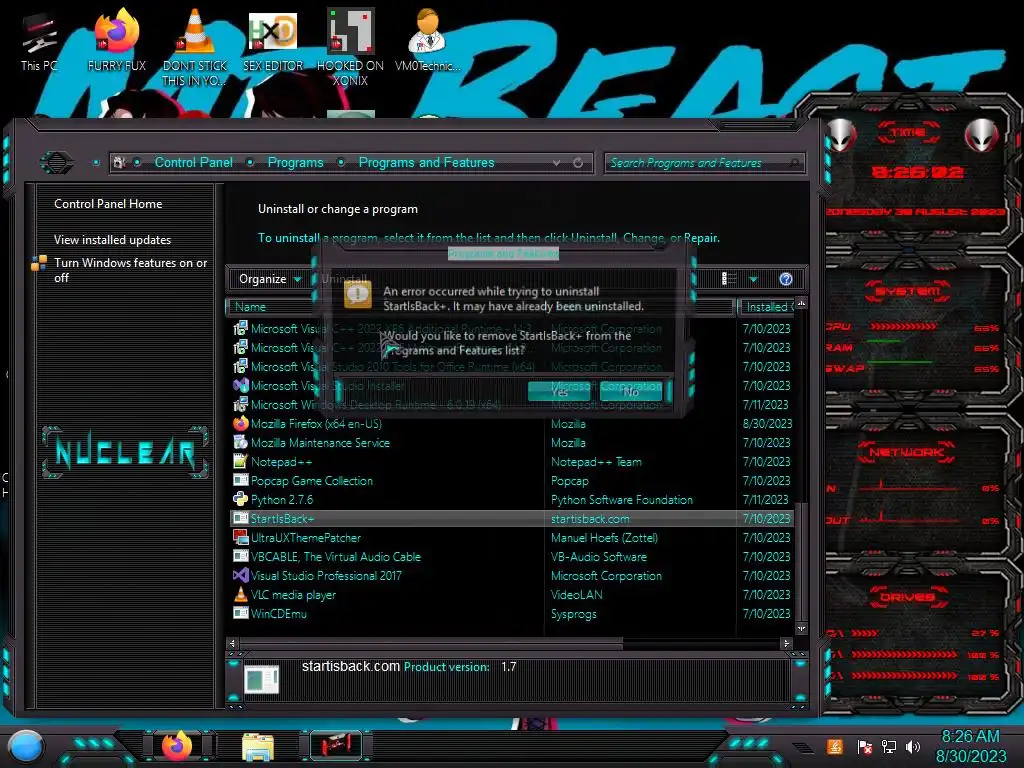This screenshot has height=768, width=1024.
Task: Click the DRIVES gadget panel header
Action: click(x=906, y=597)
